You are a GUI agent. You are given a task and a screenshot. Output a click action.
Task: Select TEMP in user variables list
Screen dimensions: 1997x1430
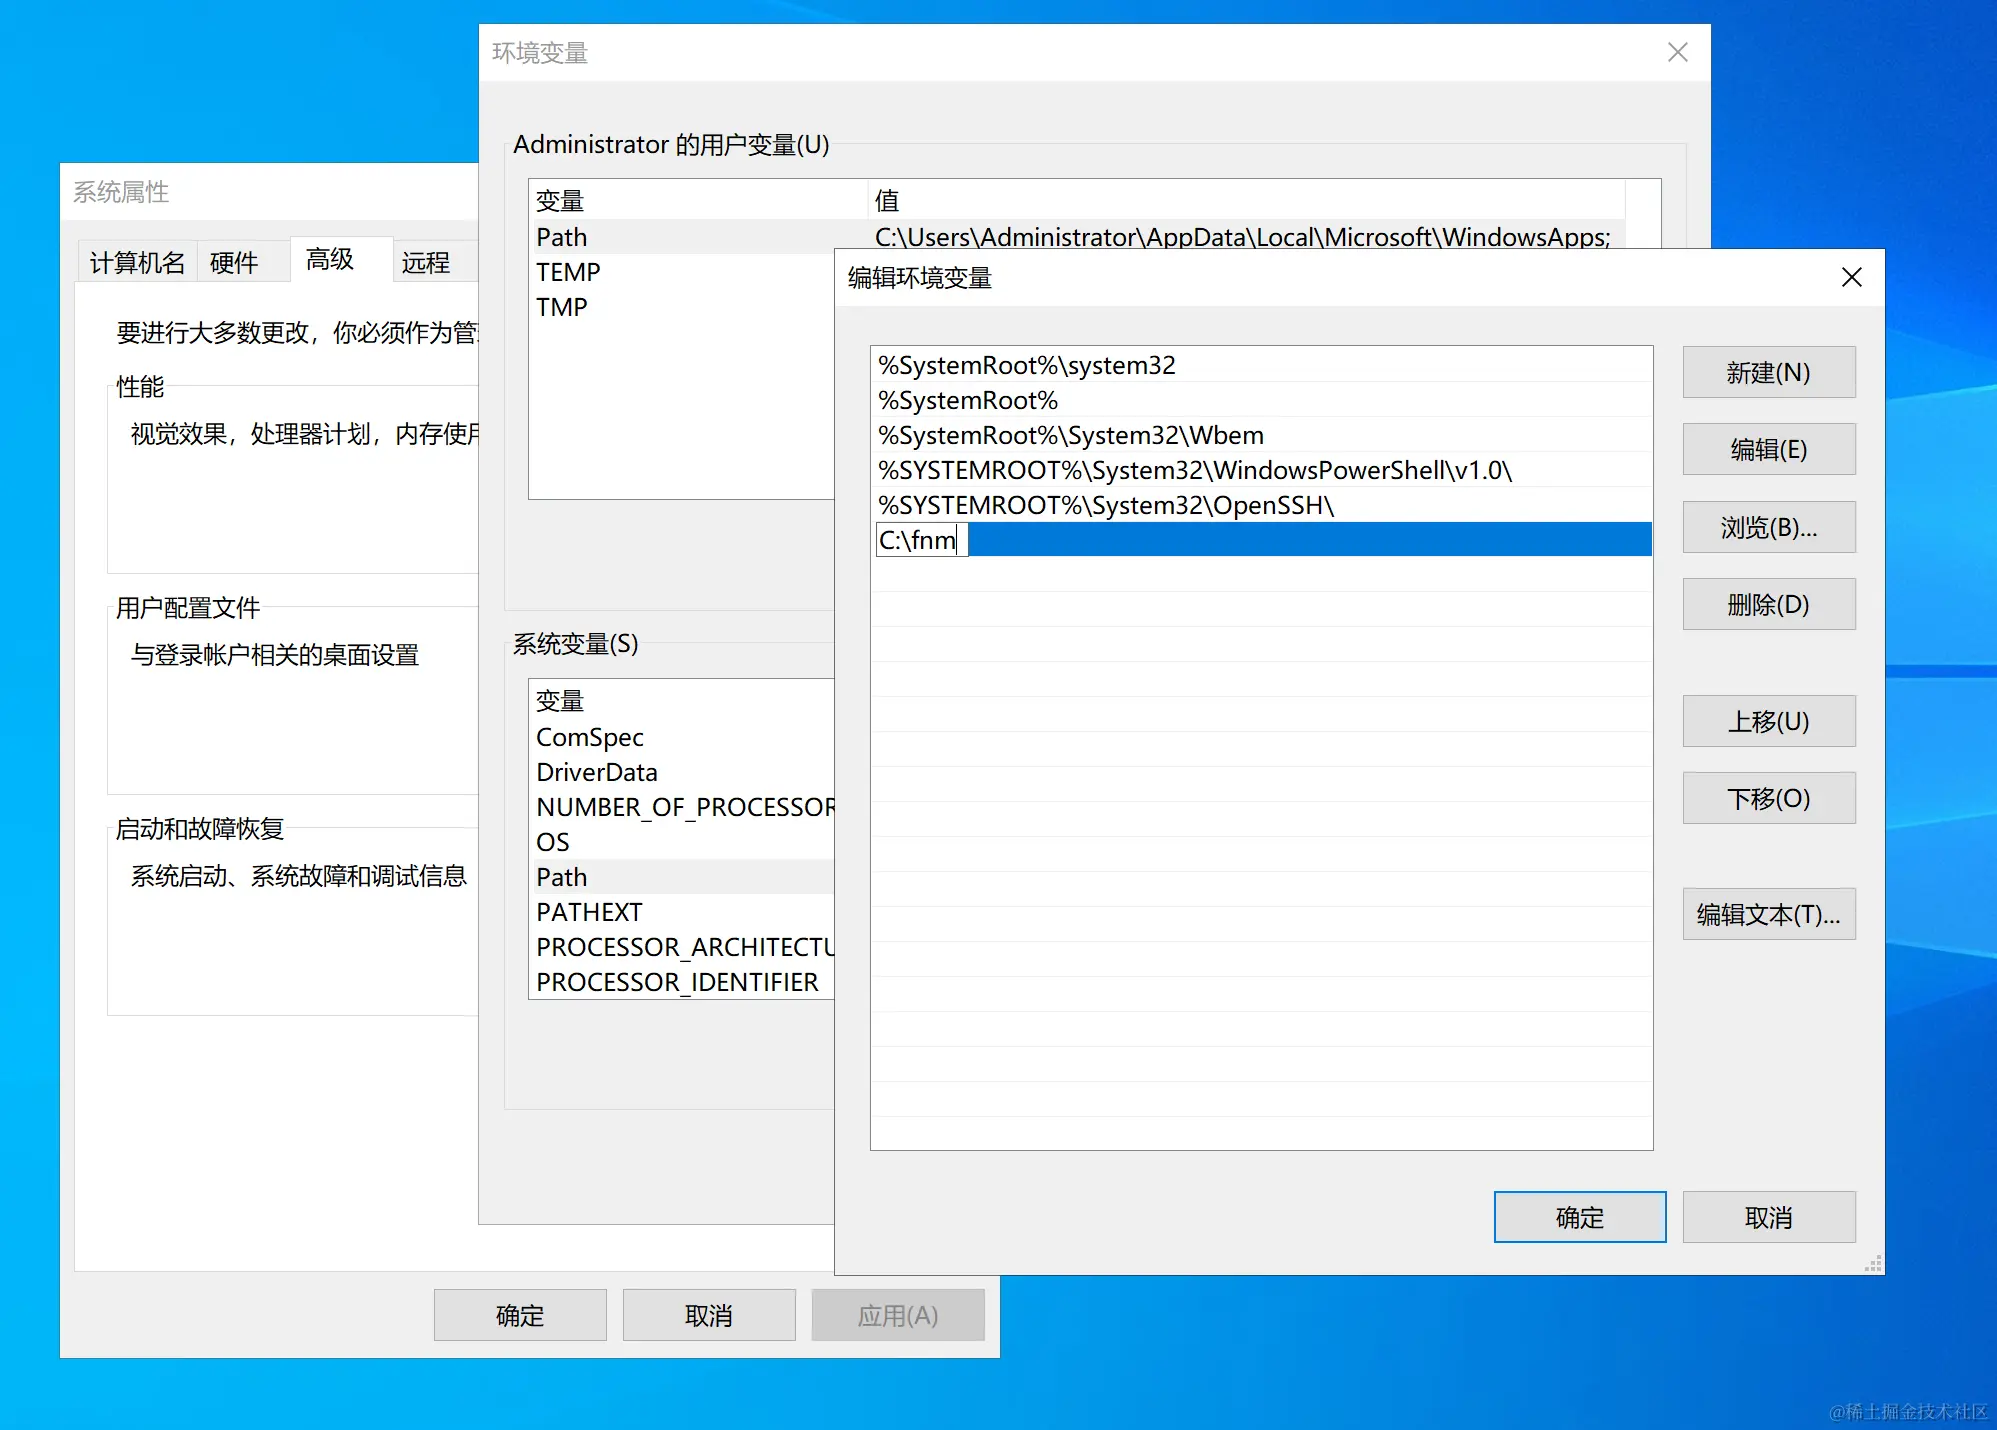(x=568, y=272)
